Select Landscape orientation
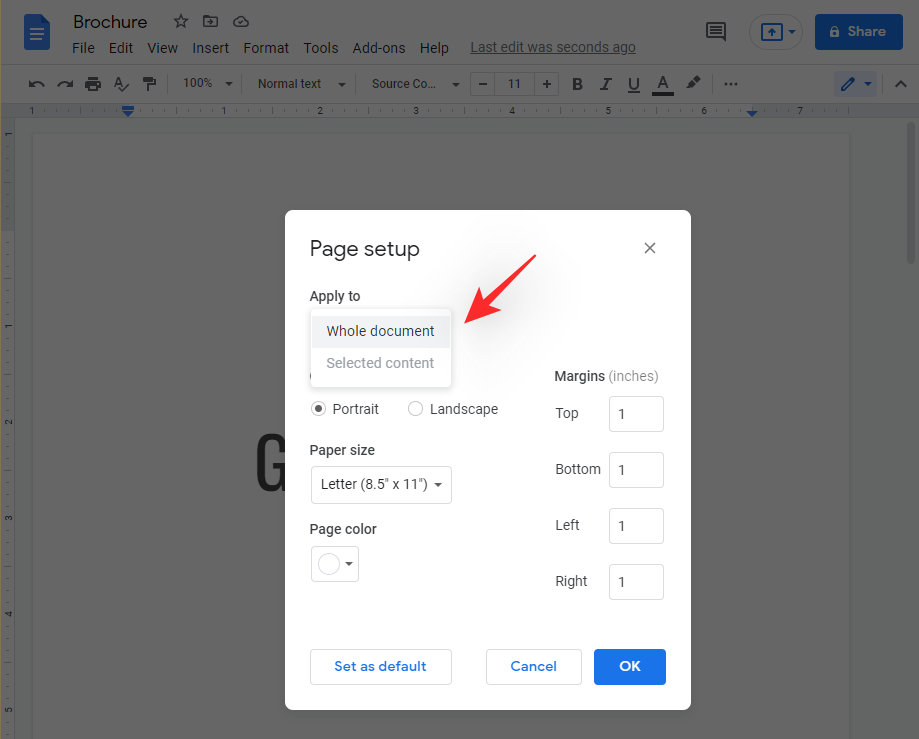Viewport: 919px width, 739px height. pyautogui.click(x=416, y=409)
